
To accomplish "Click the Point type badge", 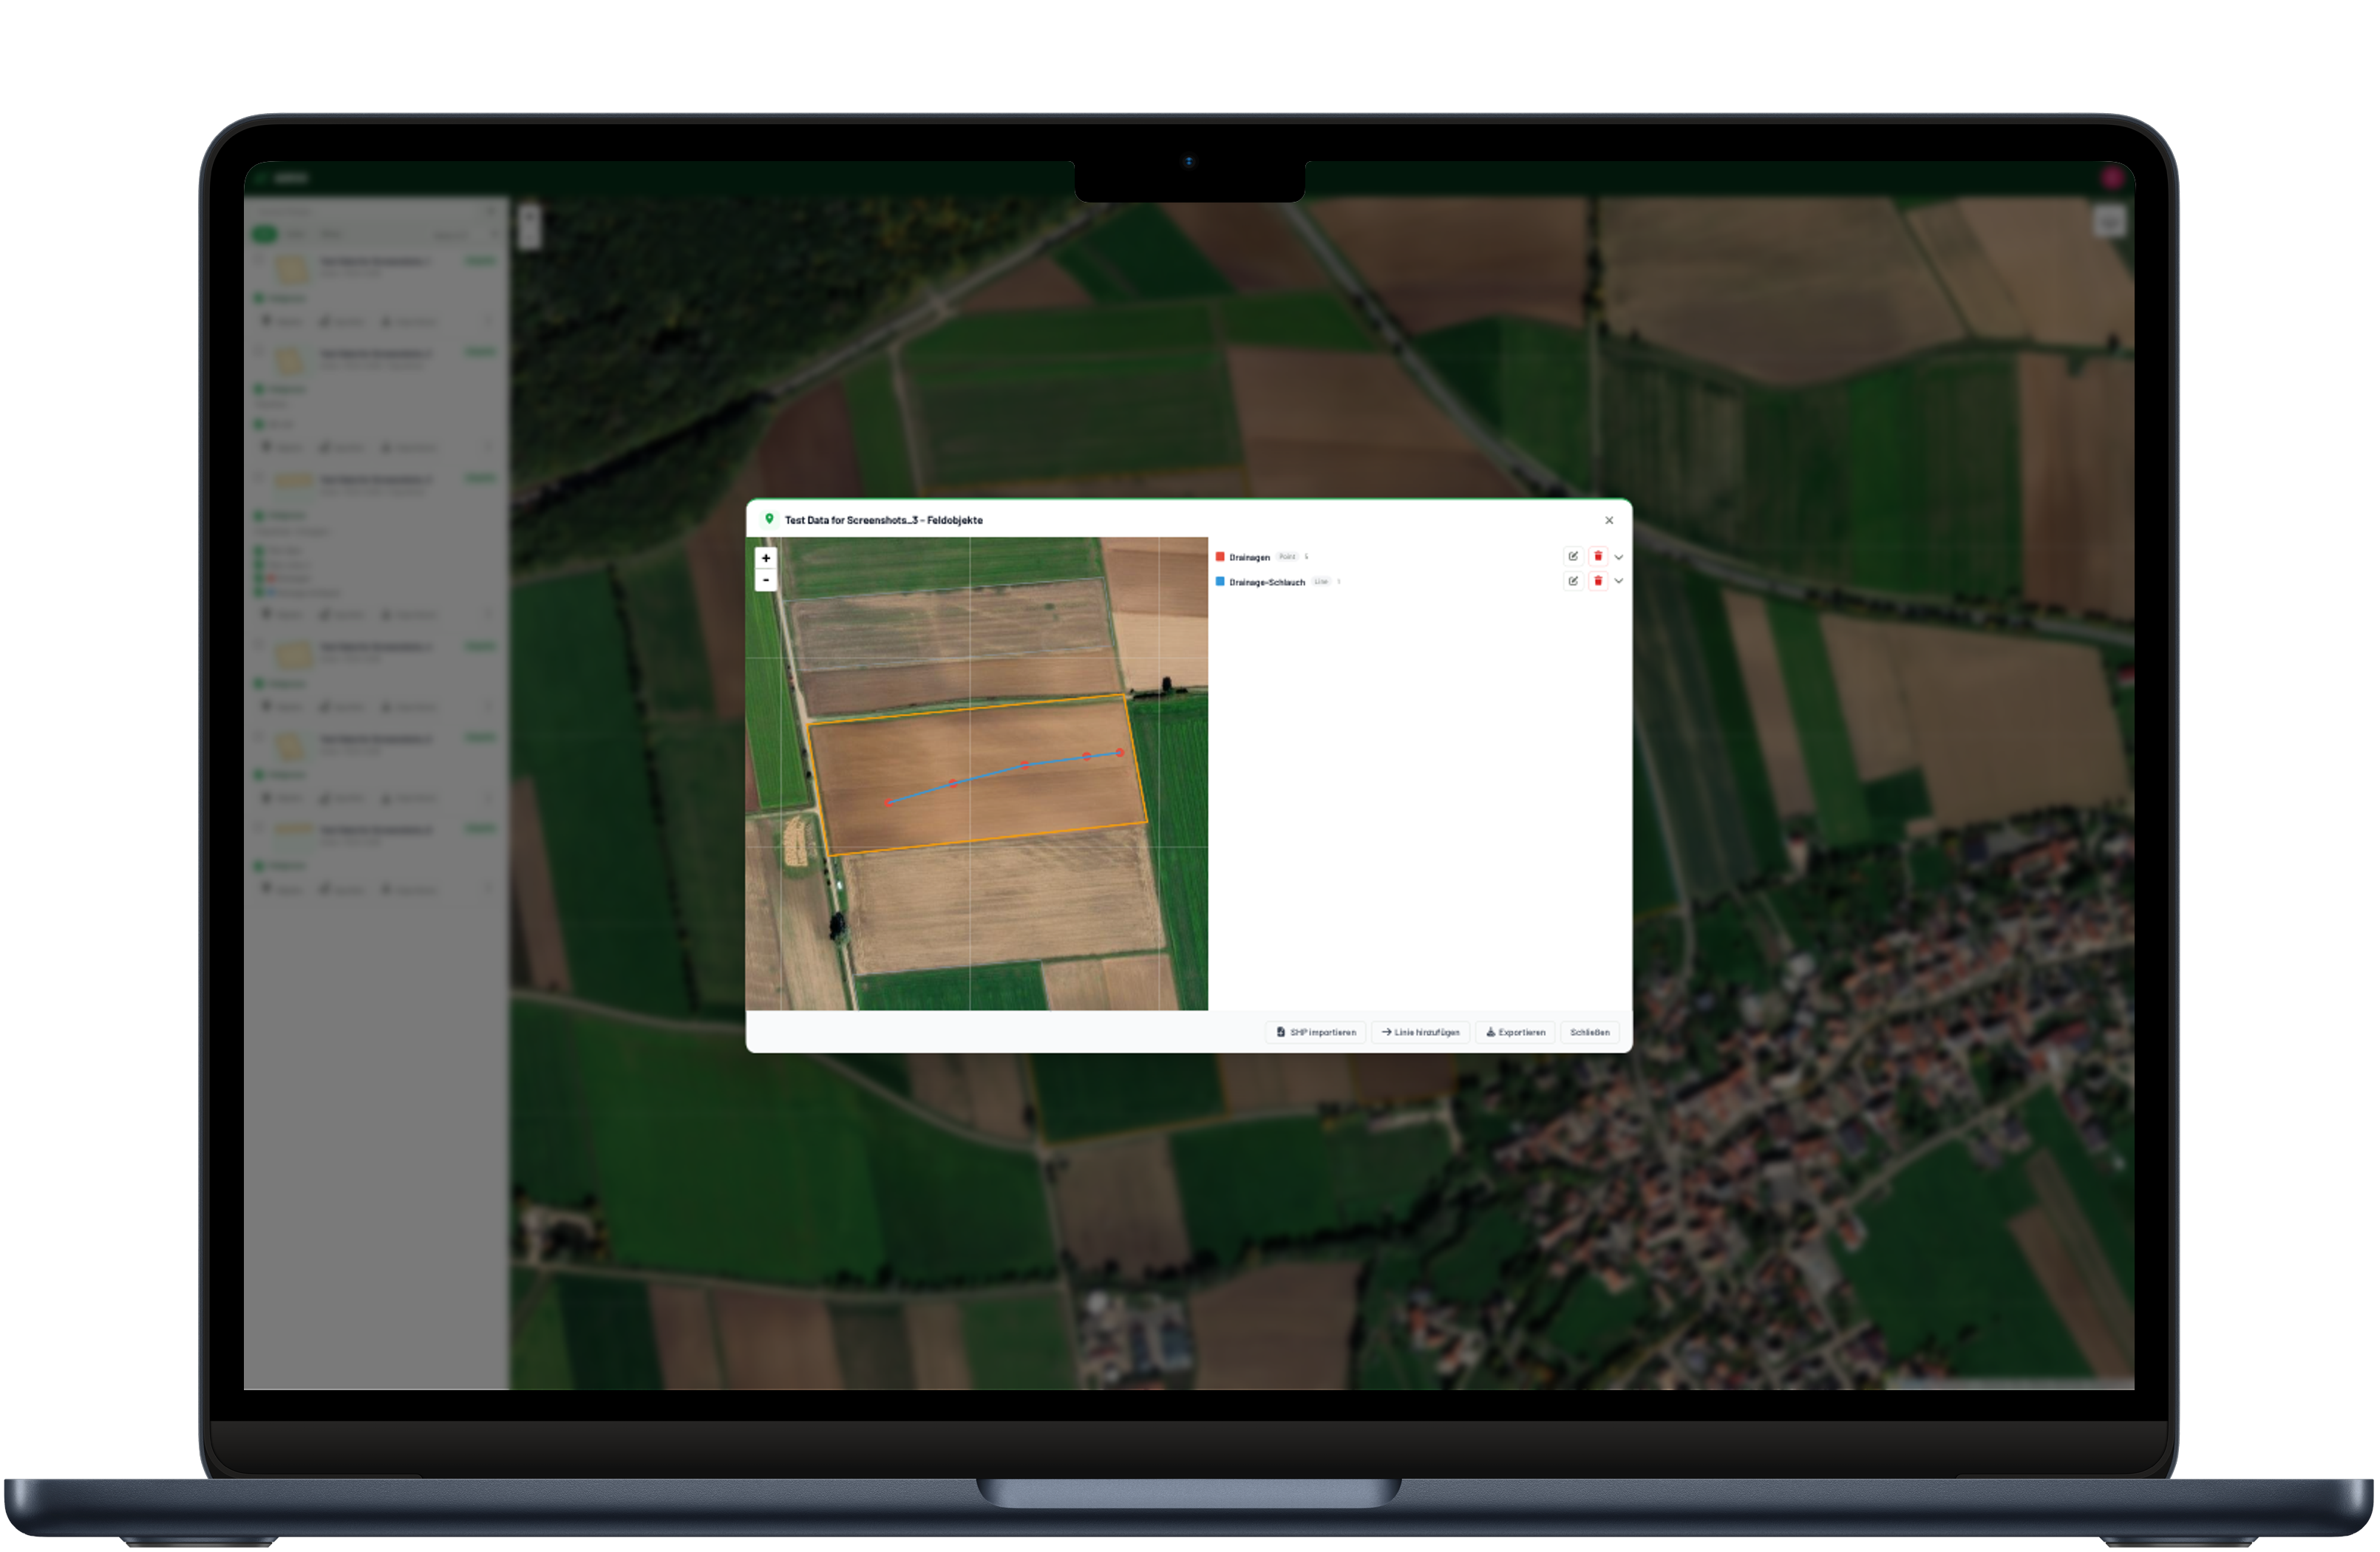I will coord(1287,557).
